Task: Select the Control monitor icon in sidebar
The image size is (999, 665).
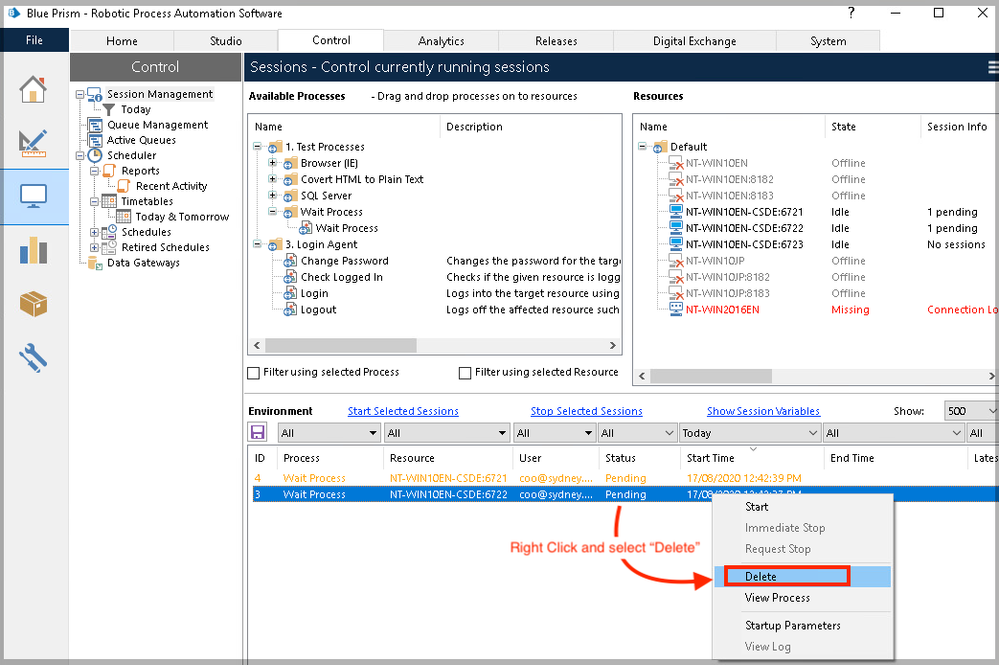Action: point(34,196)
